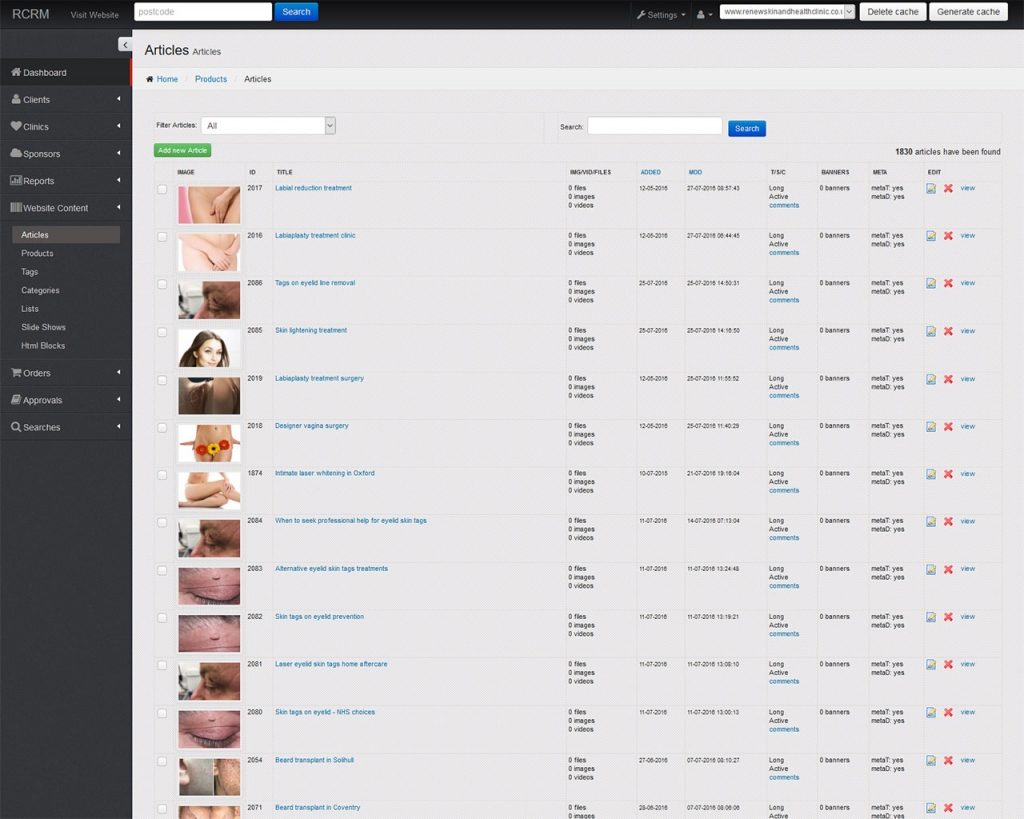The height and width of the screenshot is (819, 1024).
Task: Delete the Skin tags on eyelid prevention article
Action: pyautogui.click(x=948, y=617)
